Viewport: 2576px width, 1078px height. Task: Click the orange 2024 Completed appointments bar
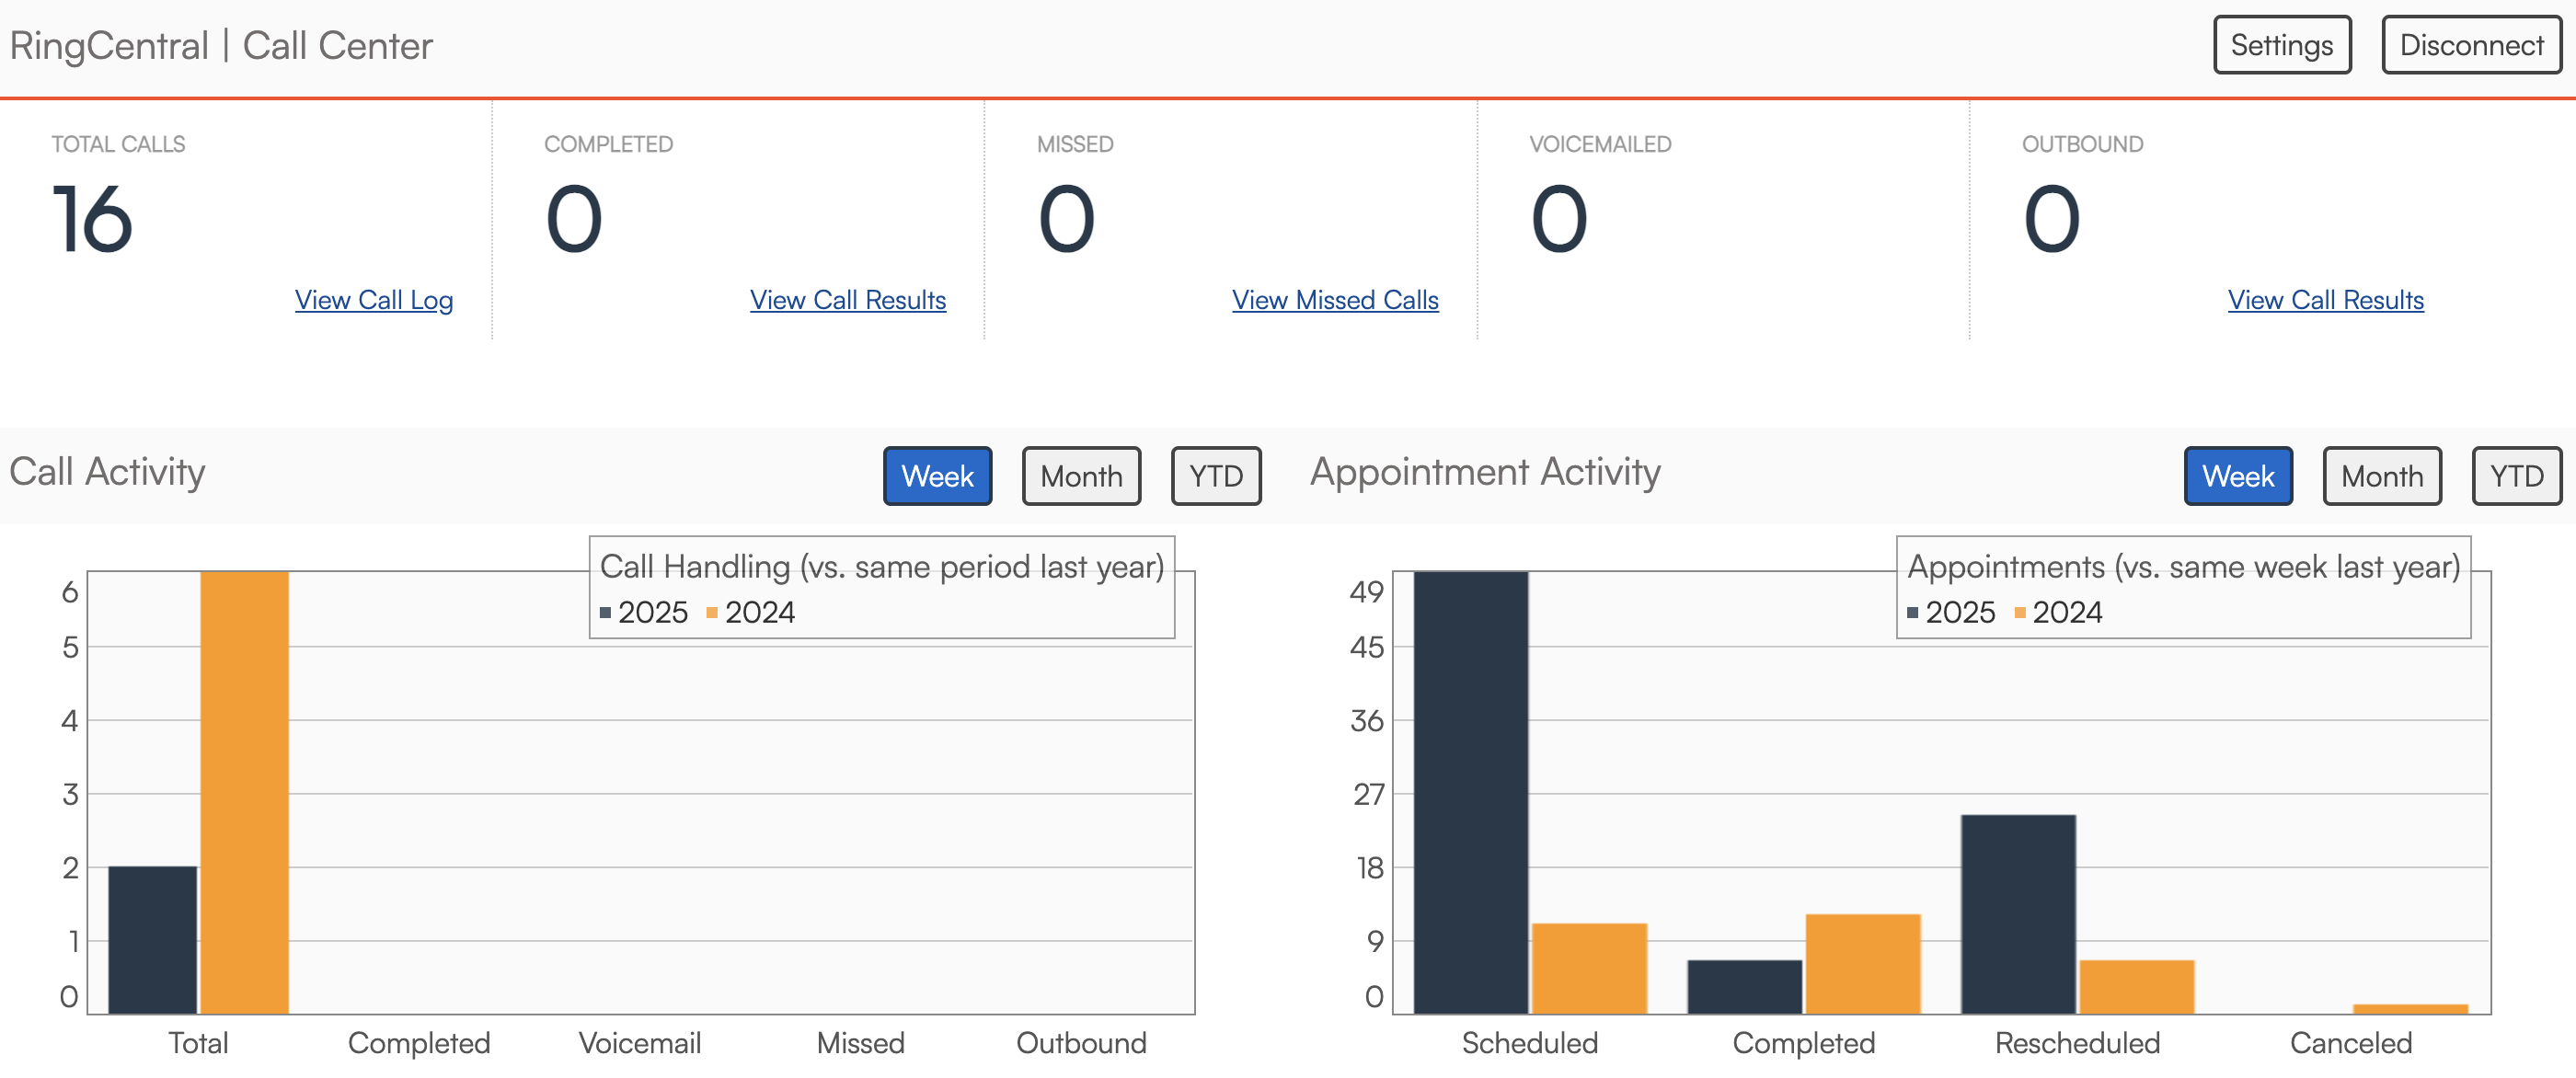click(x=1862, y=963)
